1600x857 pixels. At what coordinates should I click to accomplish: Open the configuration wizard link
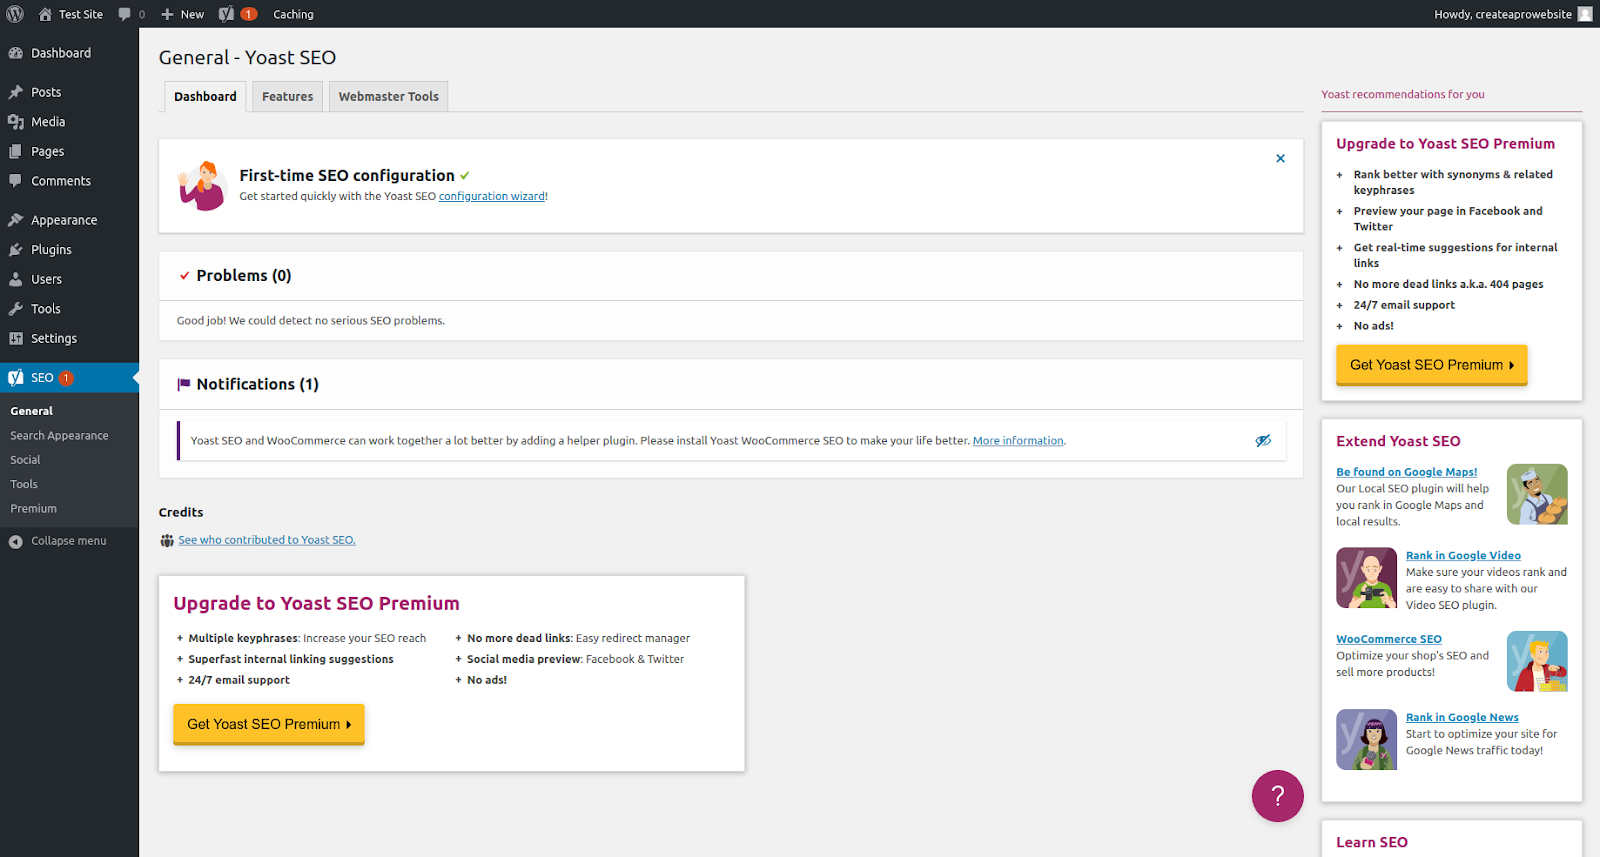[492, 197]
